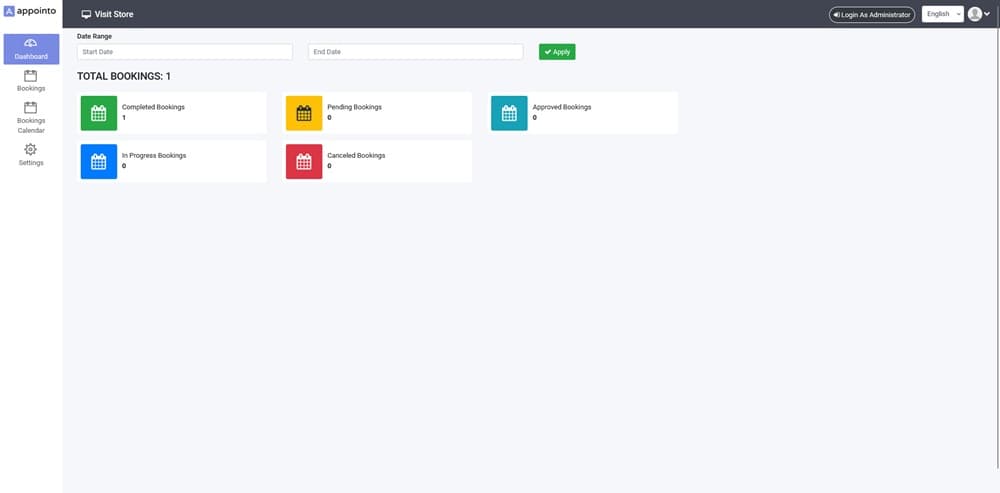Go to Bookings in the sidebar

pos(31,81)
